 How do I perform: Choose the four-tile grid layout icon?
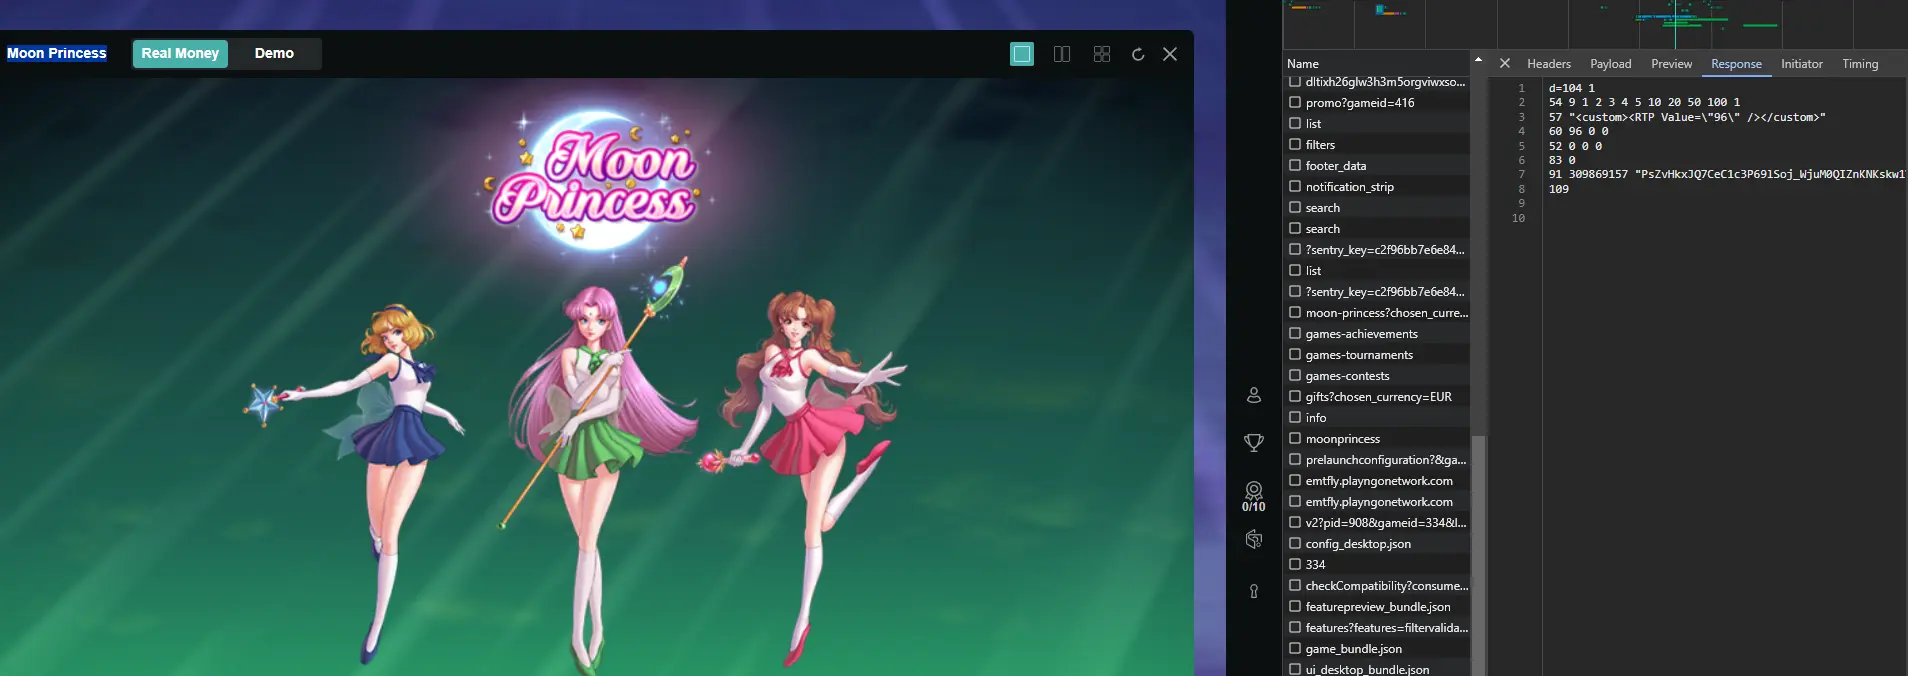pos(1102,54)
